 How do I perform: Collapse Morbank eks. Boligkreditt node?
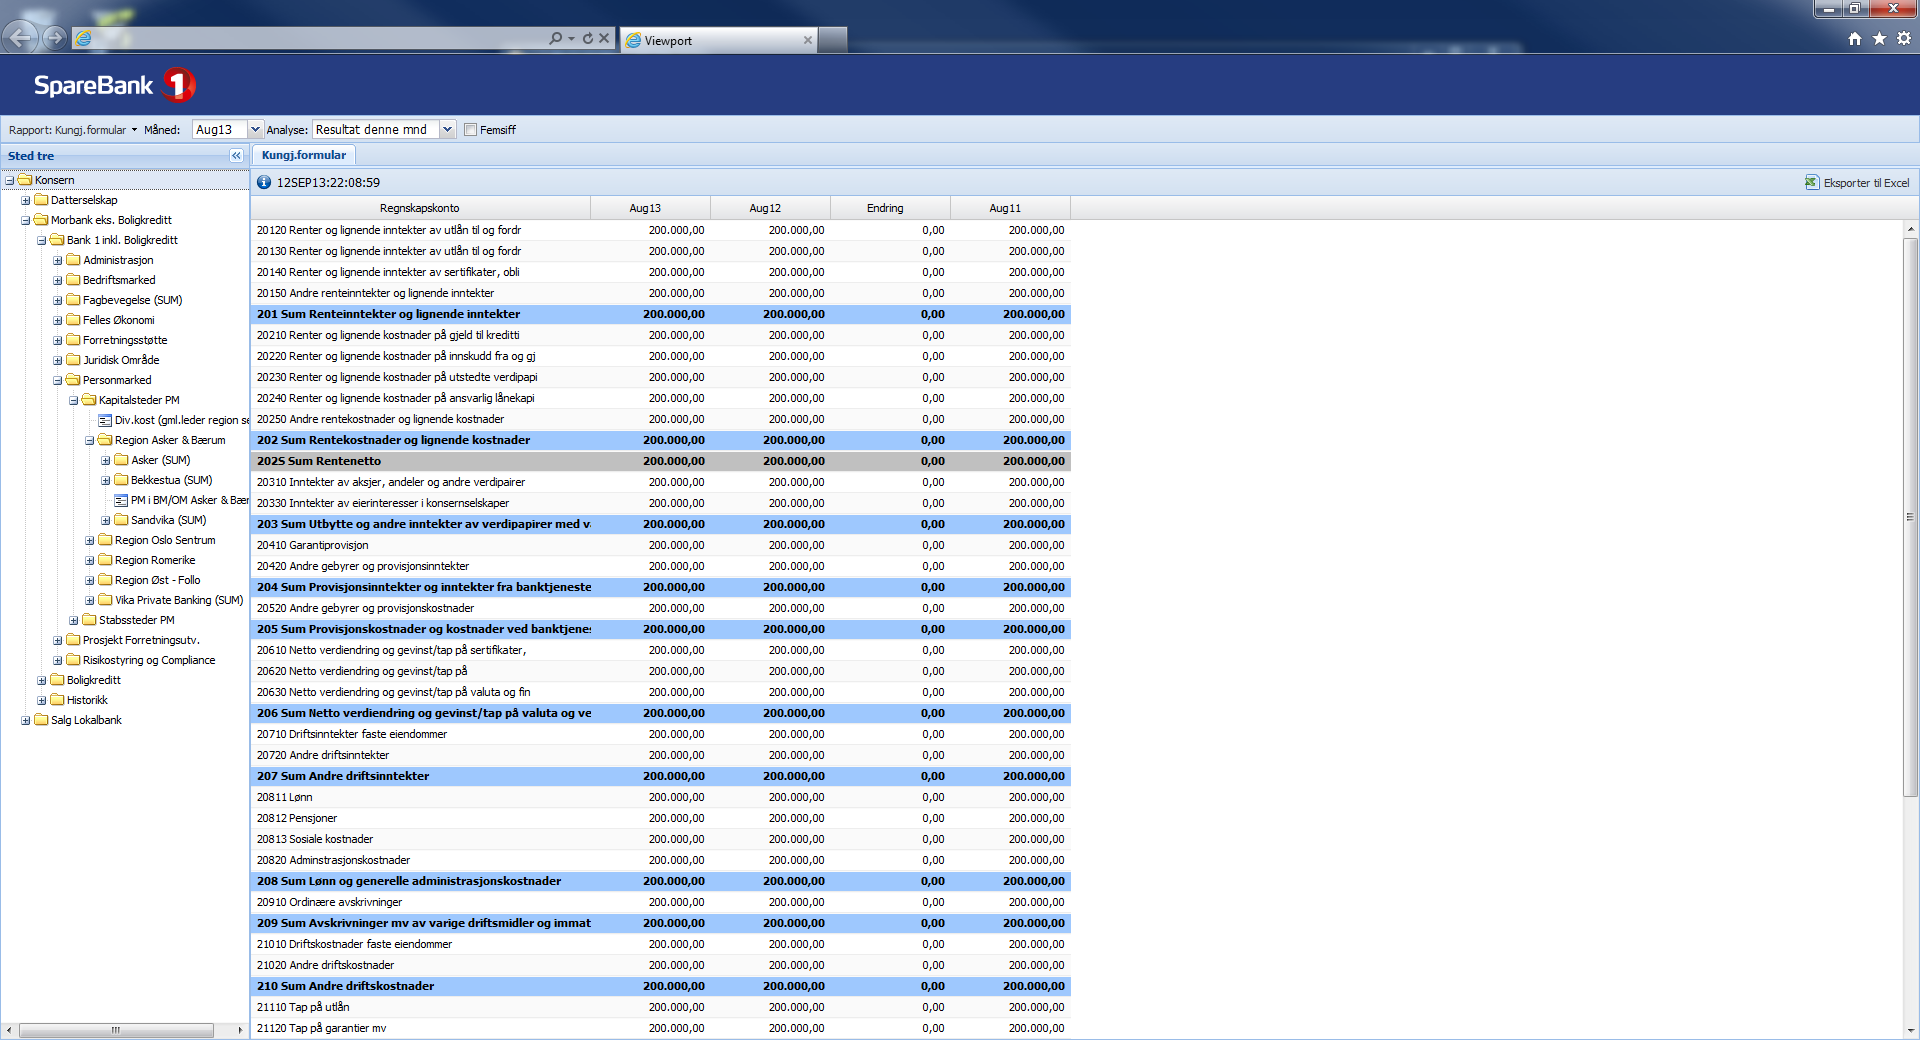(x=26, y=220)
